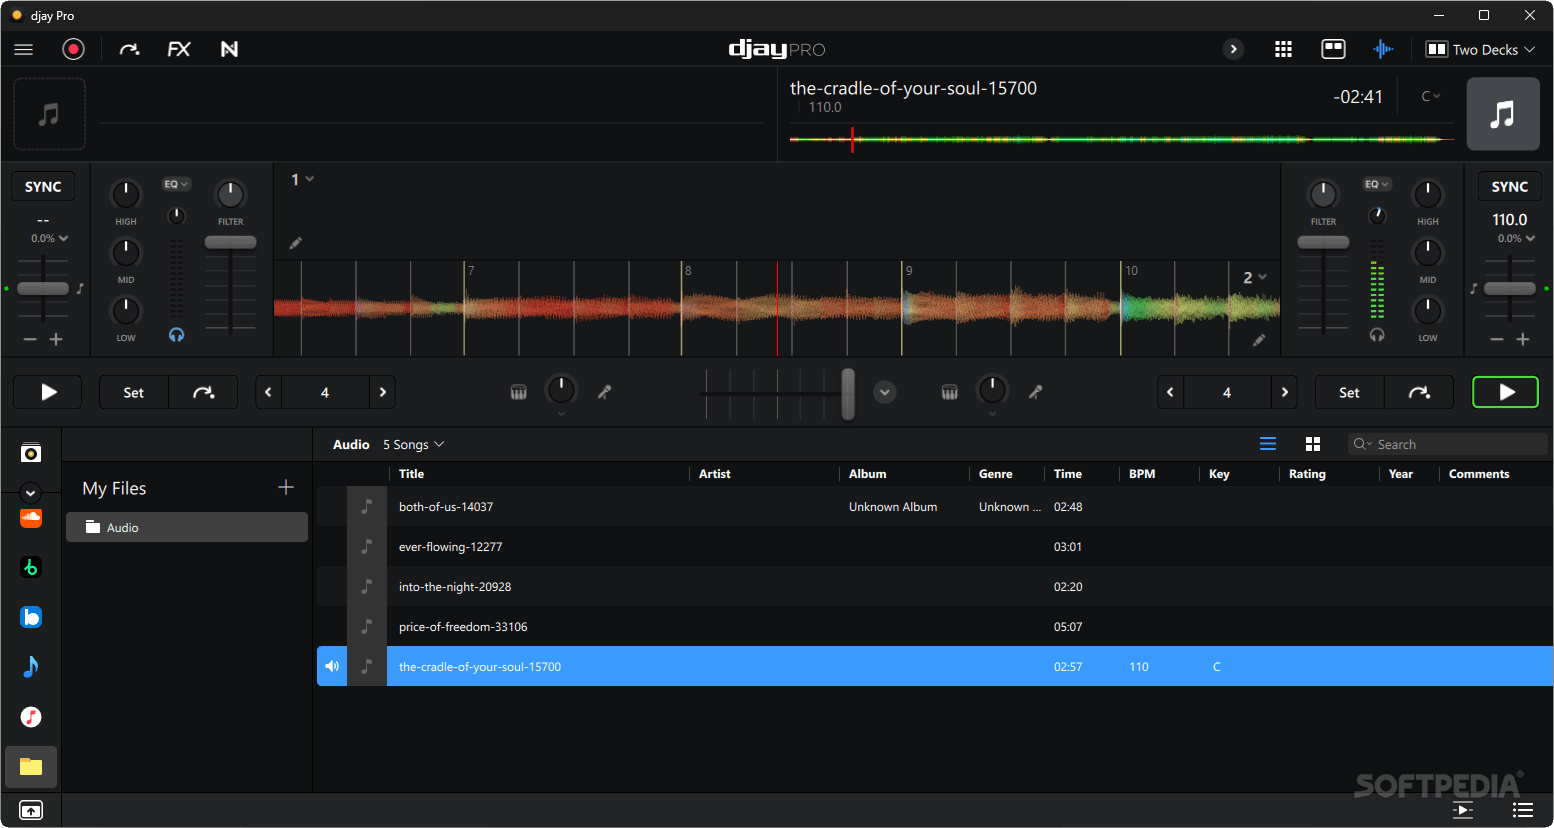Screen dimensions: 1554x828
Task: Select track into-the-night-20928
Action: [935, 587]
